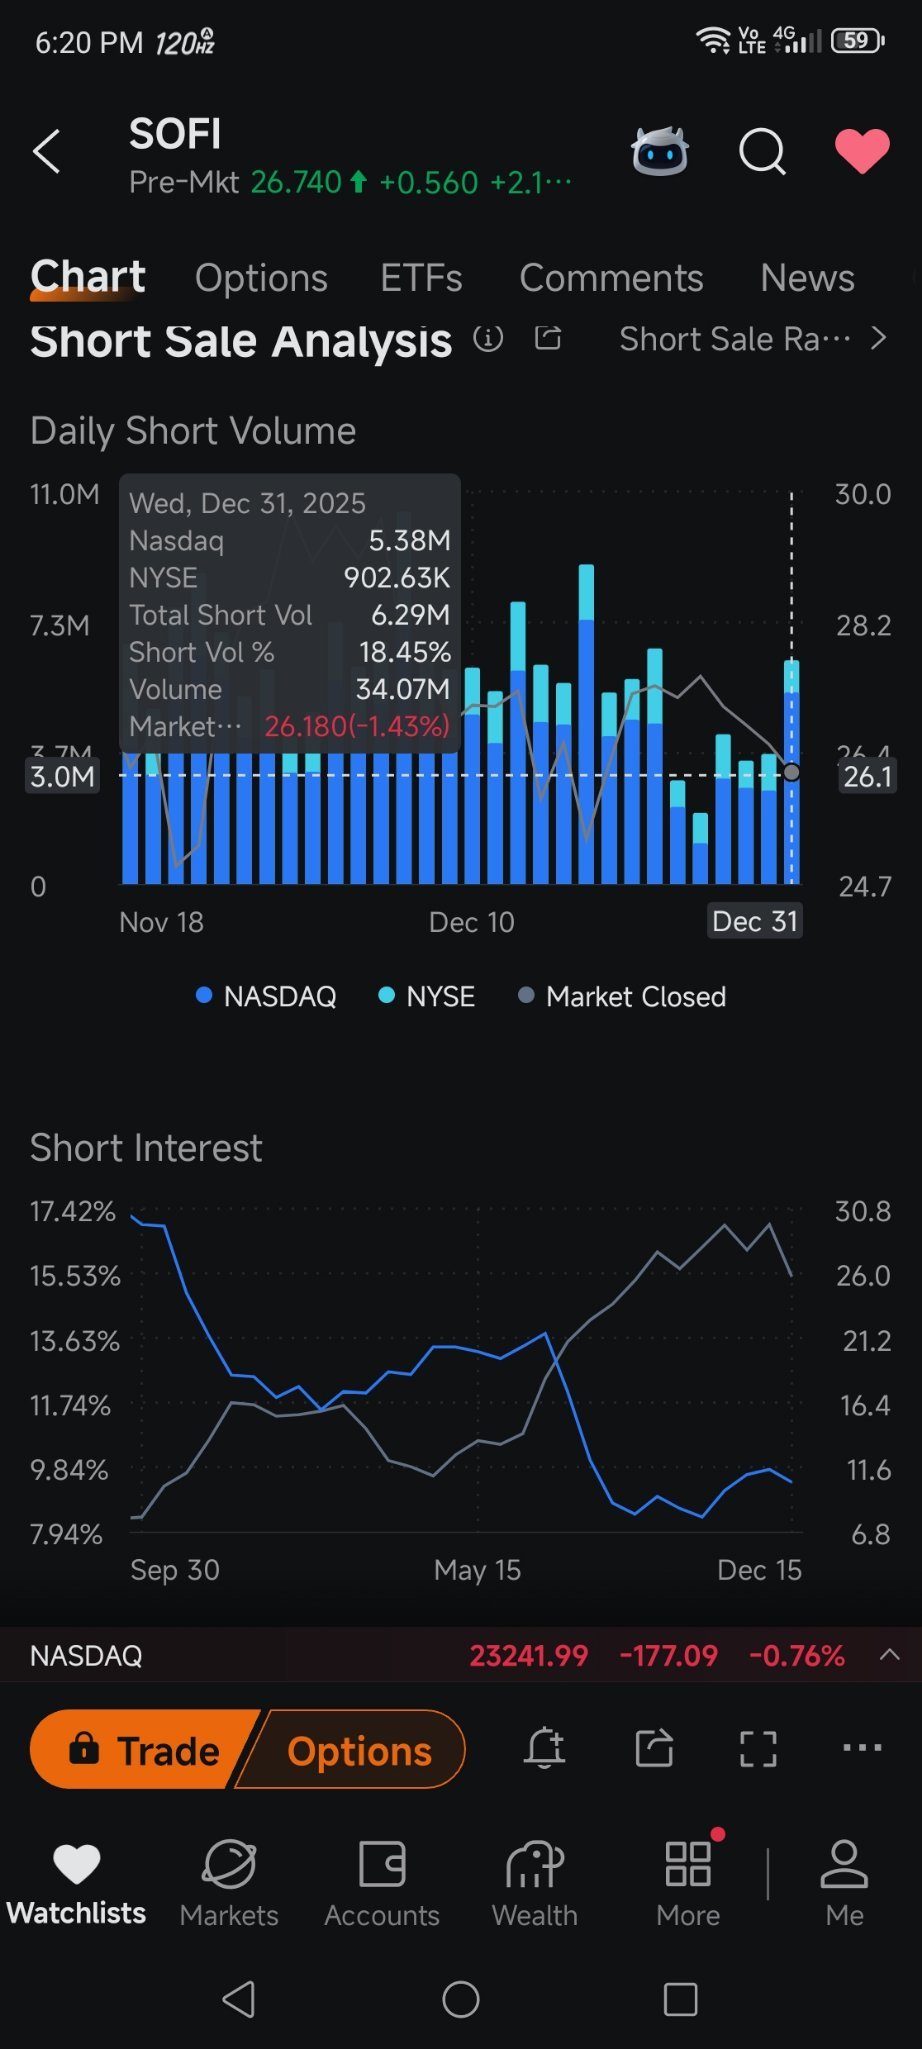This screenshot has height=2049, width=922.
Task: Toggle the pink heart favorite icon
Action: (x=862, y=152)
